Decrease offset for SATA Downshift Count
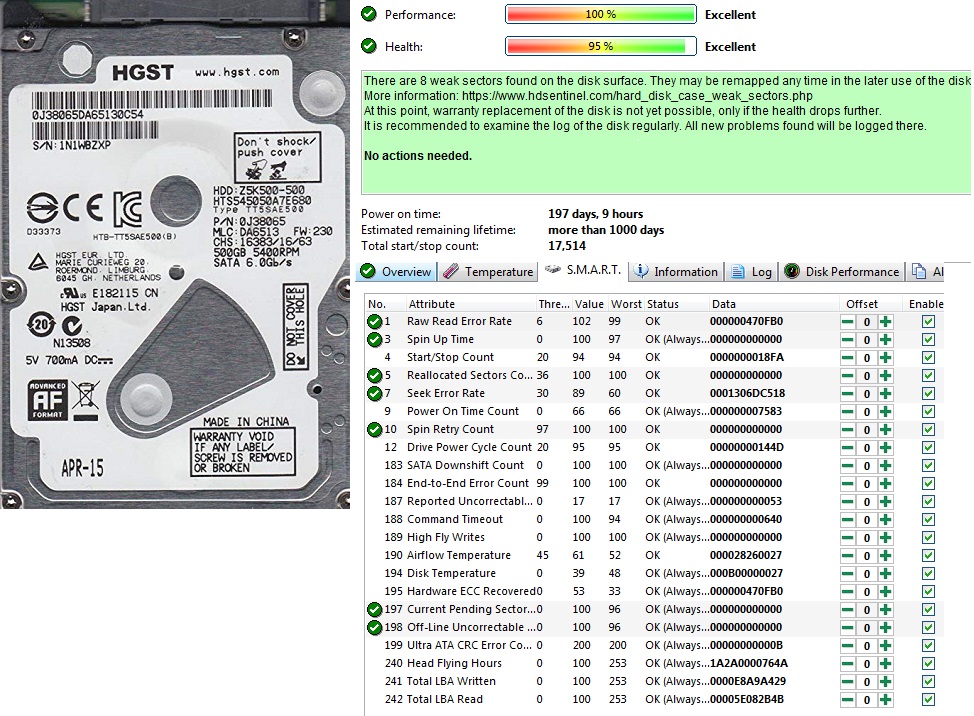This screenshot has height=716, width=974. coord(847,466)
